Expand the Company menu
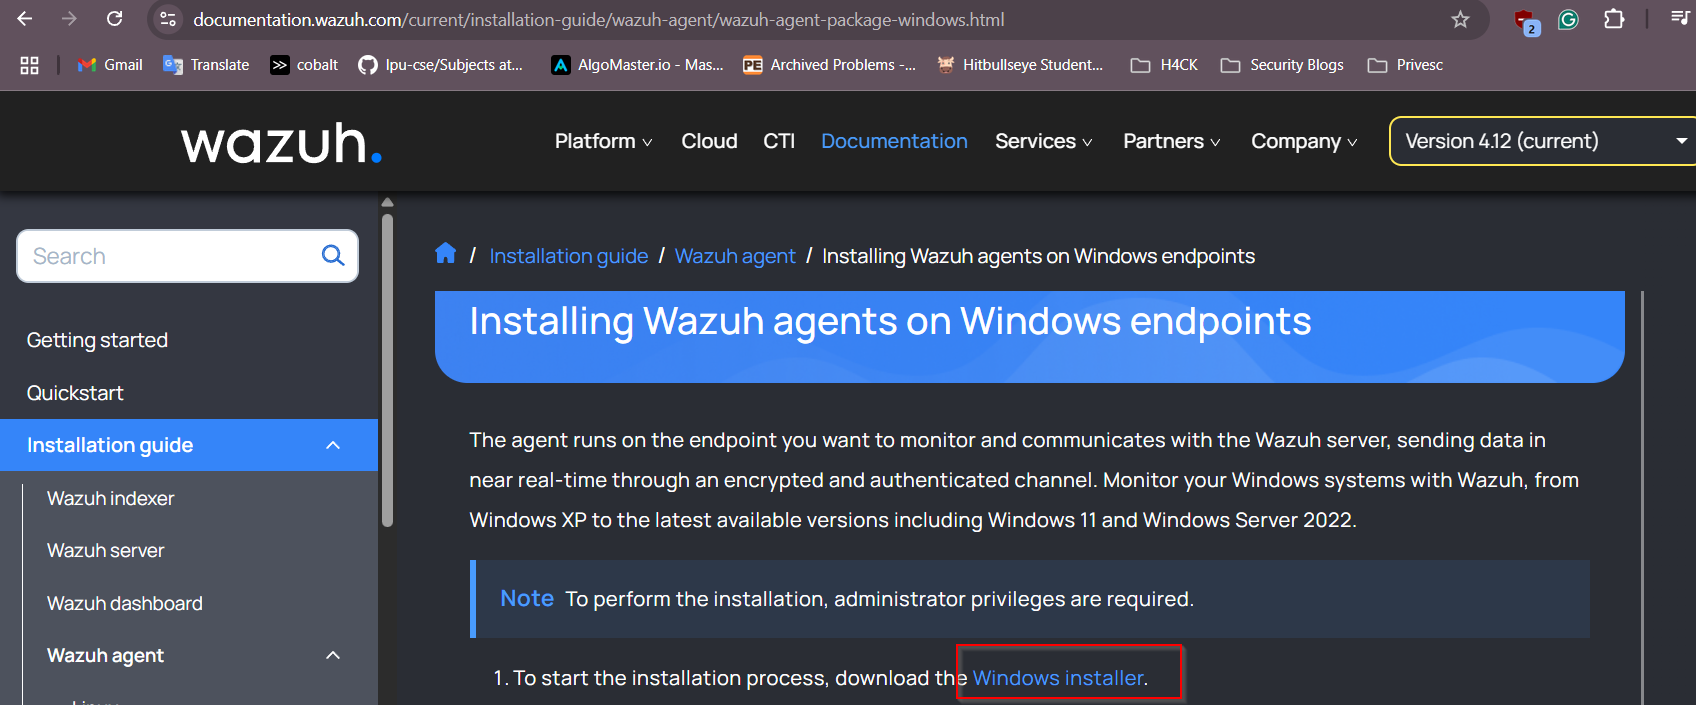Image resolution: width=1696 pixels, height=705 pixels. [x=1304, y=141]
